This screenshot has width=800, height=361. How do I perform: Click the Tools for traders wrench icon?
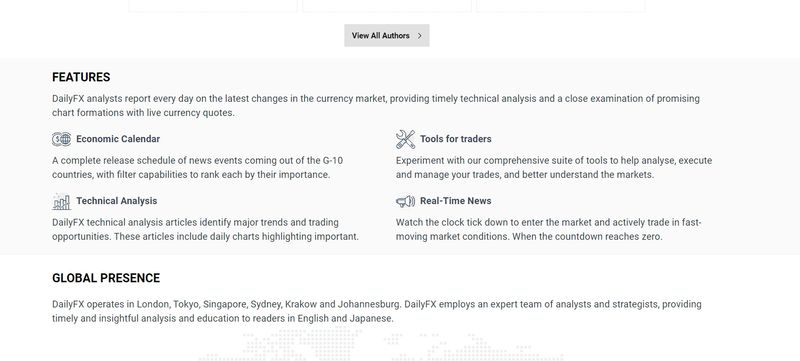[406, 139]
